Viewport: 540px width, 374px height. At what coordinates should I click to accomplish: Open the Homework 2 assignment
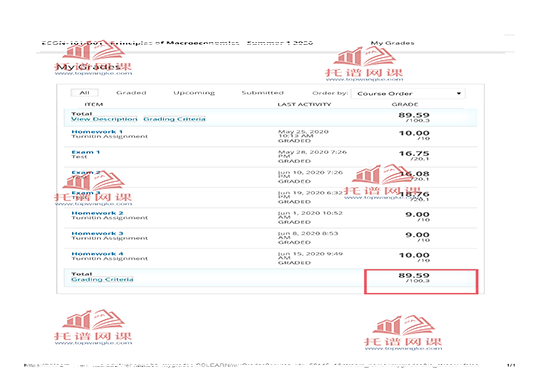(x=97, y=213)
